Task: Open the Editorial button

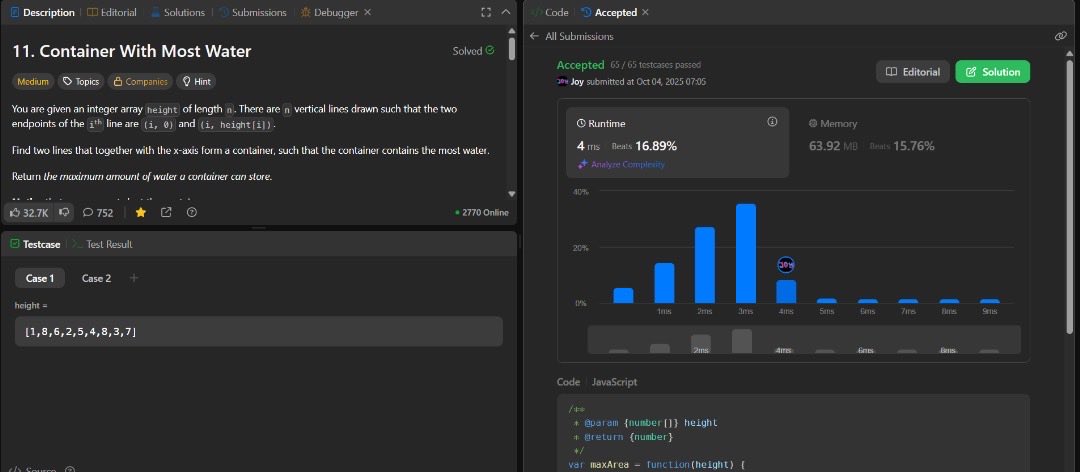Action: 913,72
